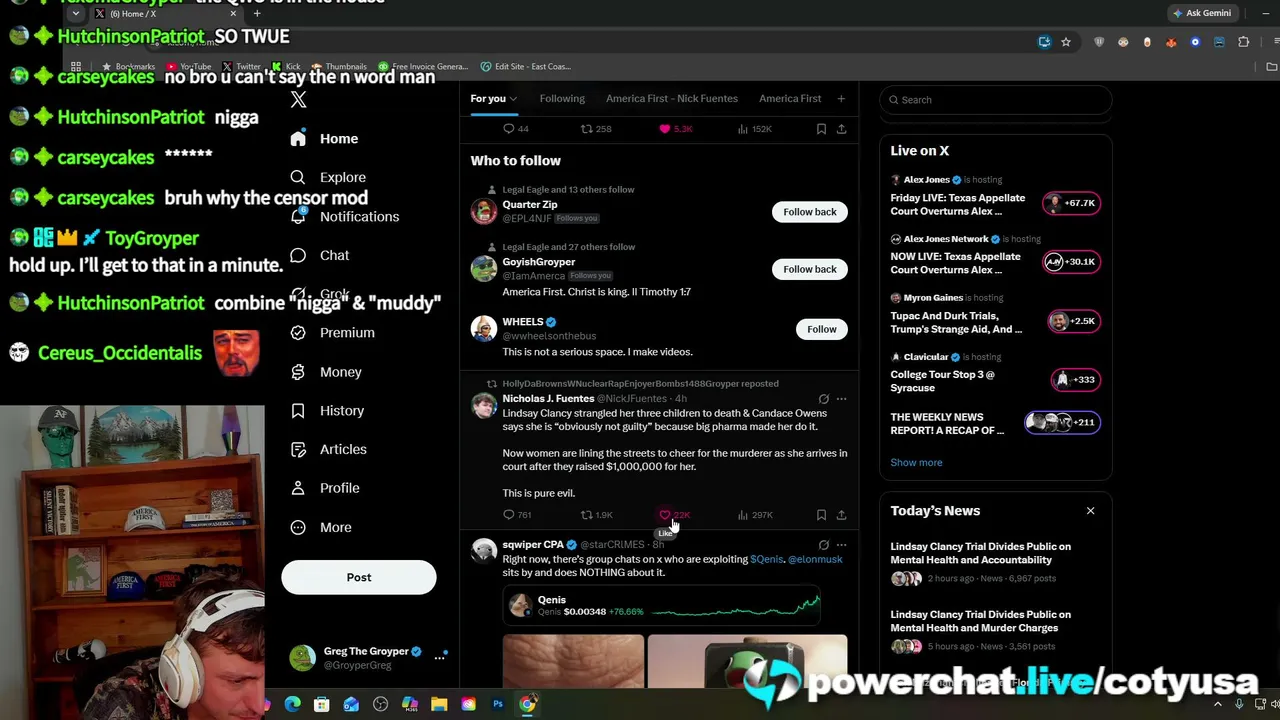Open the Kick bookmark
Image resolution: width=1280 pixels, height=720 pixels.
(x=286, y=67)
